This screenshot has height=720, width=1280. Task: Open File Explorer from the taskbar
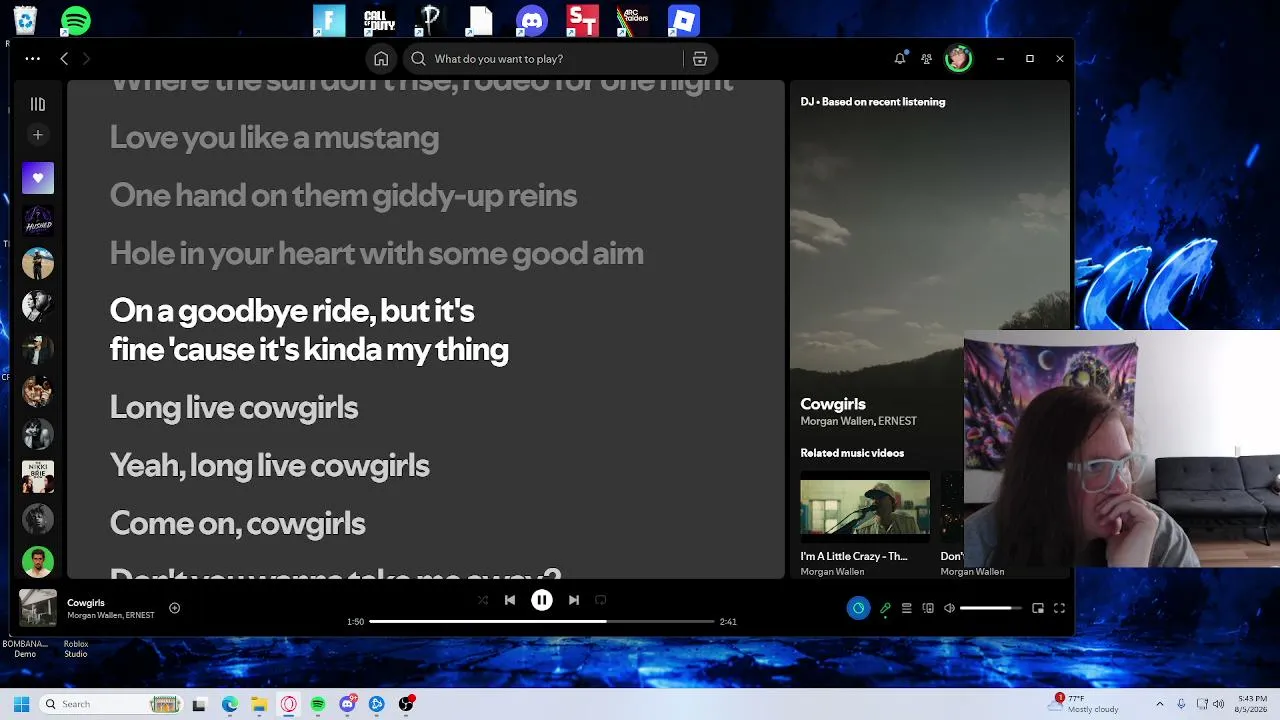tap(259, 704)
